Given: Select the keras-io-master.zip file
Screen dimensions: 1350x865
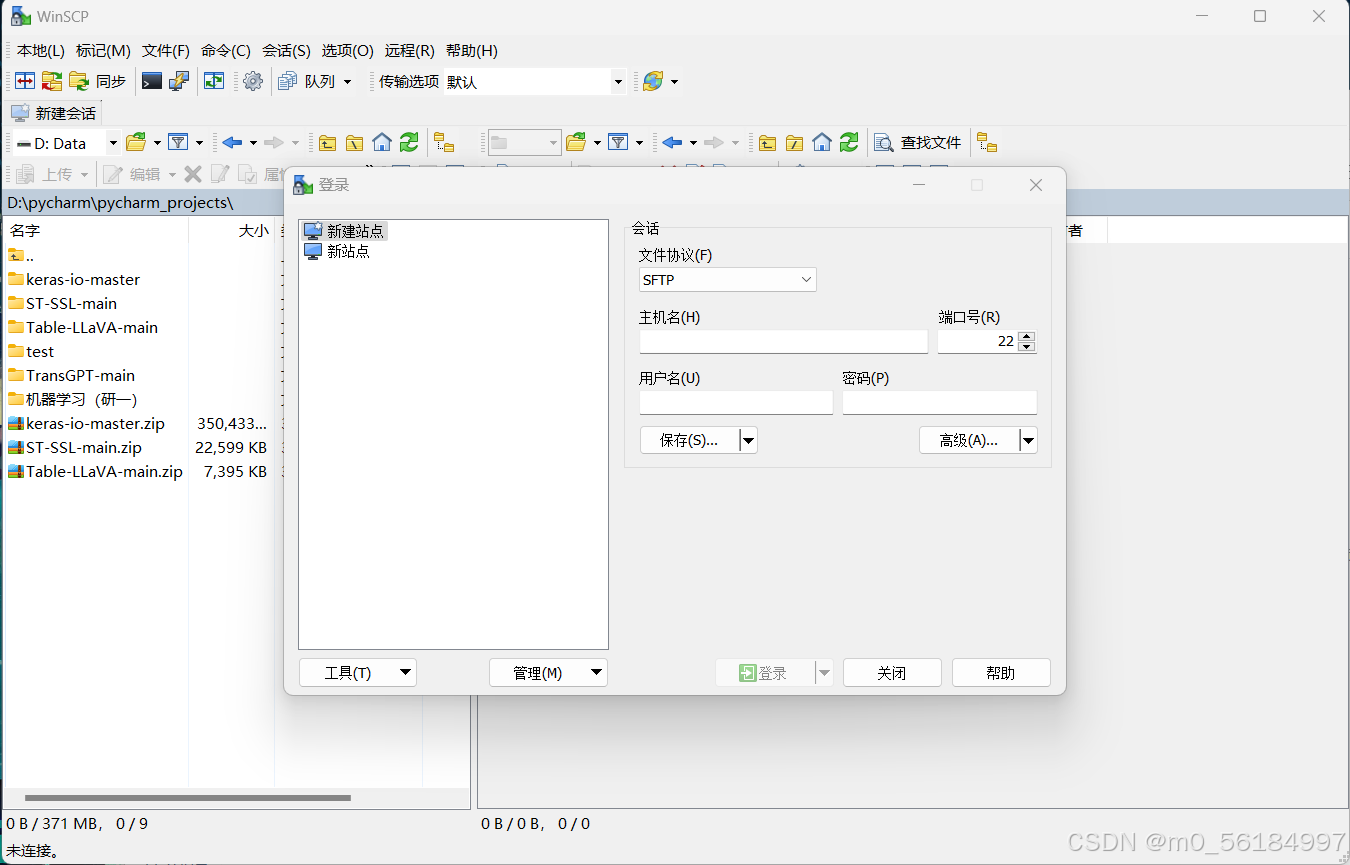Looking at the screenshot, I should 95,424.
